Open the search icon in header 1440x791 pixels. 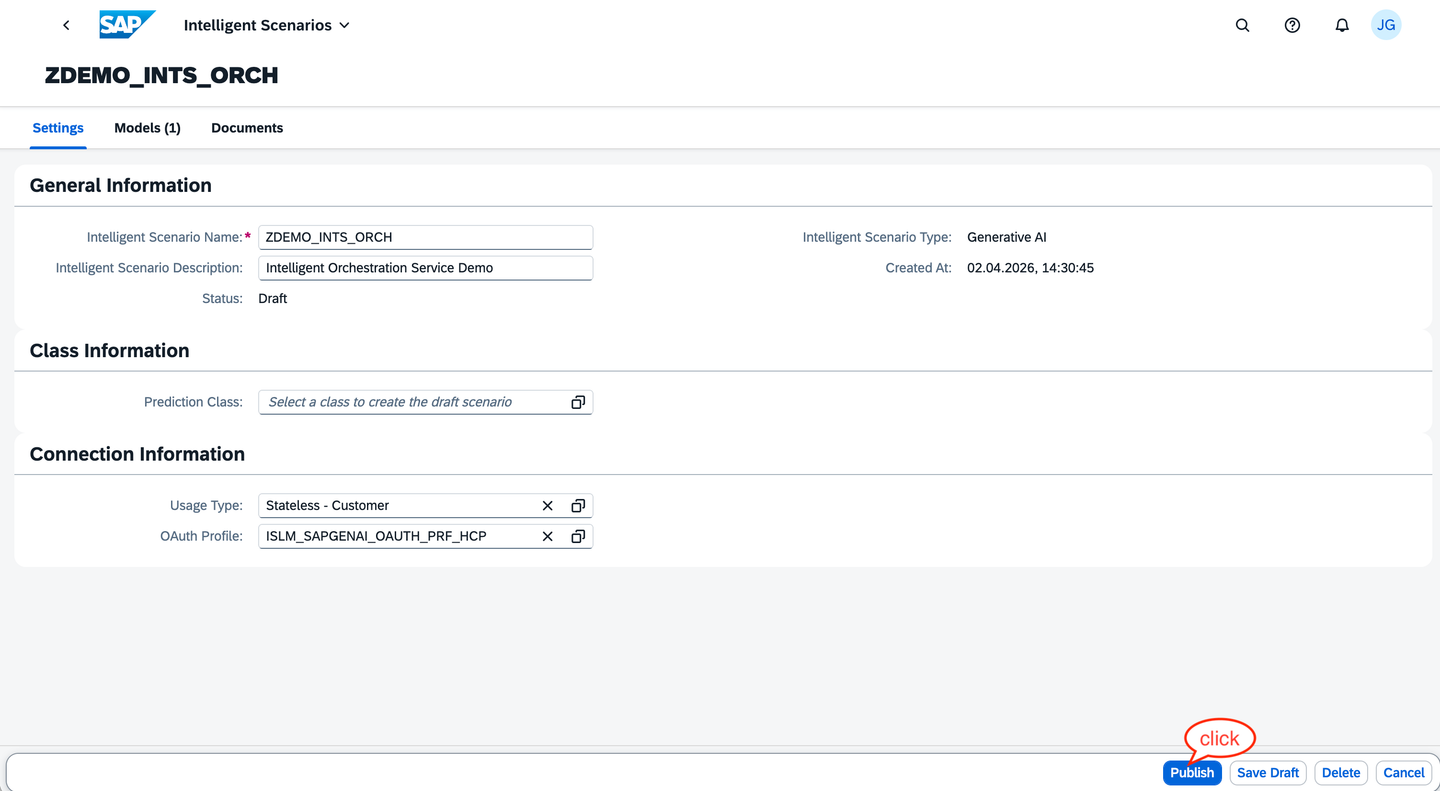pyautogui.click(x=1242, y=25)
